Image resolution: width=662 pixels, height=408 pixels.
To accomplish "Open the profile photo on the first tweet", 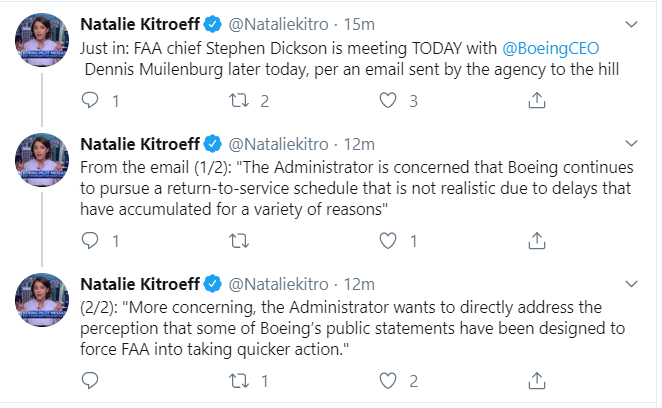I will click(42, 40).
